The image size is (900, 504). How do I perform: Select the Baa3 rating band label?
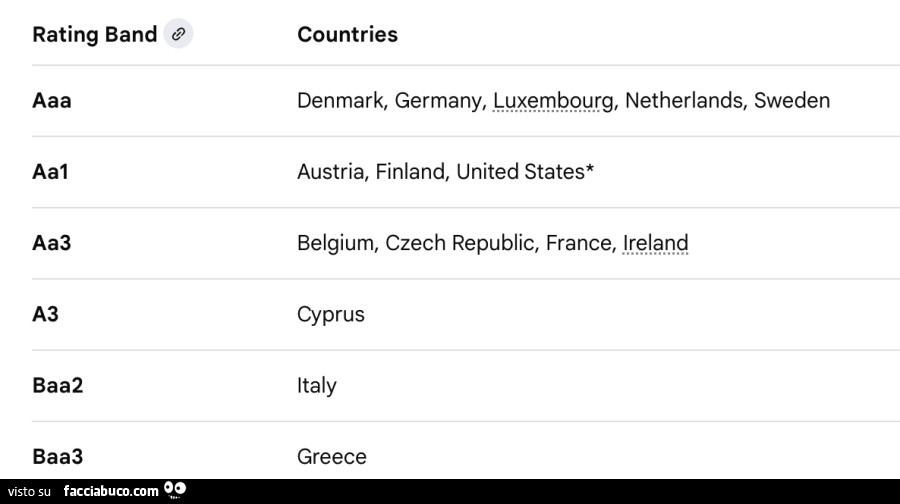(58, 457)
